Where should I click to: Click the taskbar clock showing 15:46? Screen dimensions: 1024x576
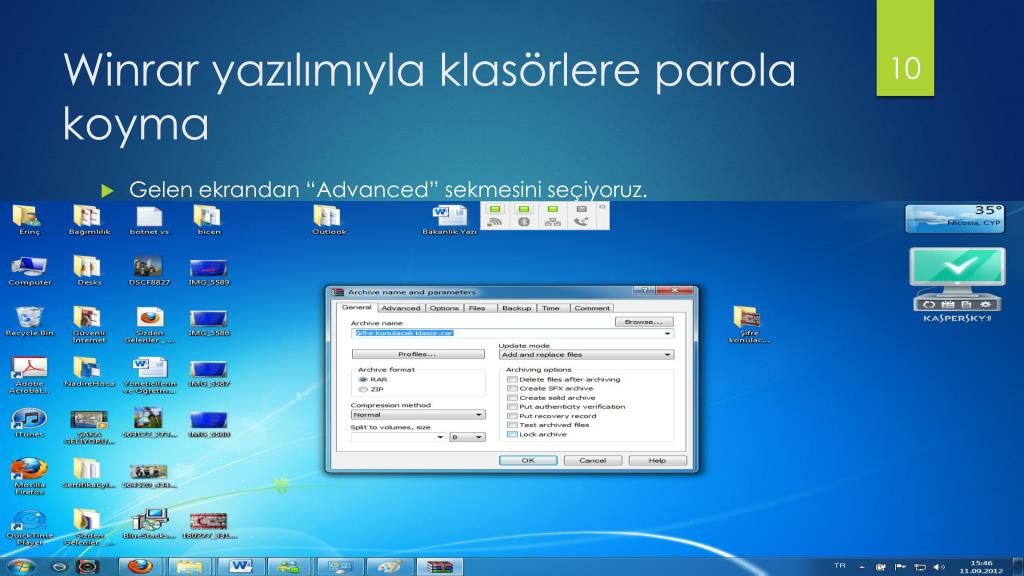tap(981, 566)
